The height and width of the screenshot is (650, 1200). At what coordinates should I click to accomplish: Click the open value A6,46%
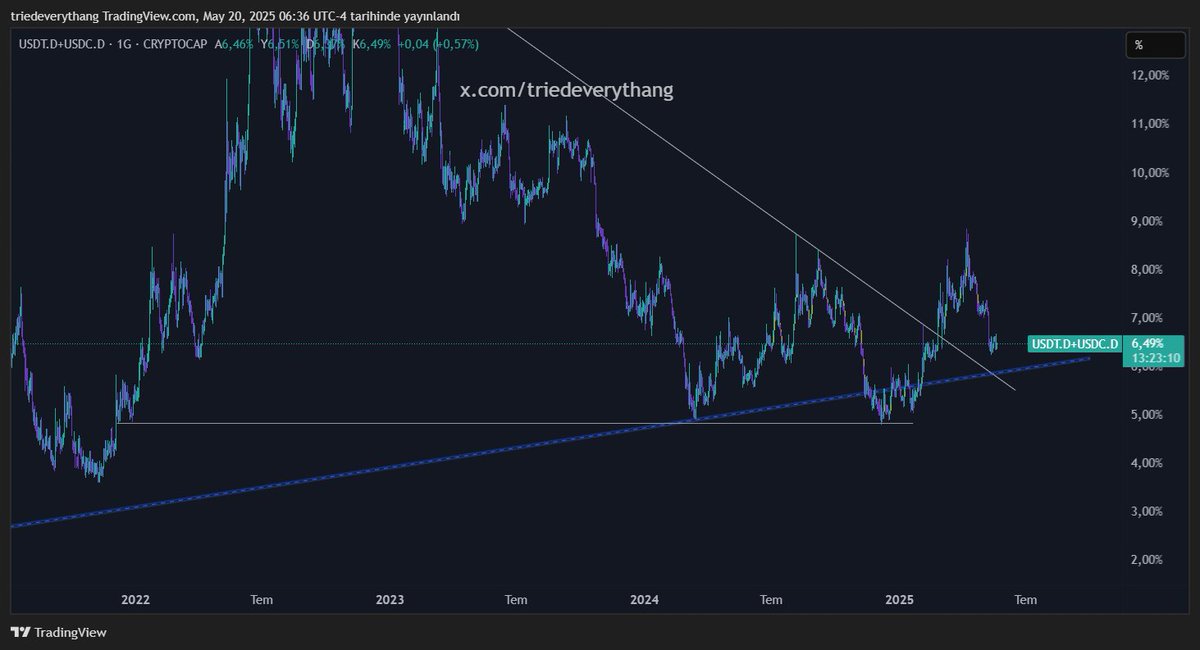pyautogui.click(x=236, y=44)
